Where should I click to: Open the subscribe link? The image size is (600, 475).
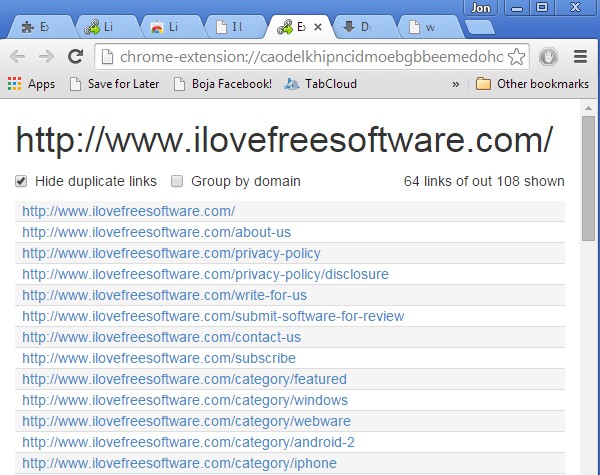159,359
